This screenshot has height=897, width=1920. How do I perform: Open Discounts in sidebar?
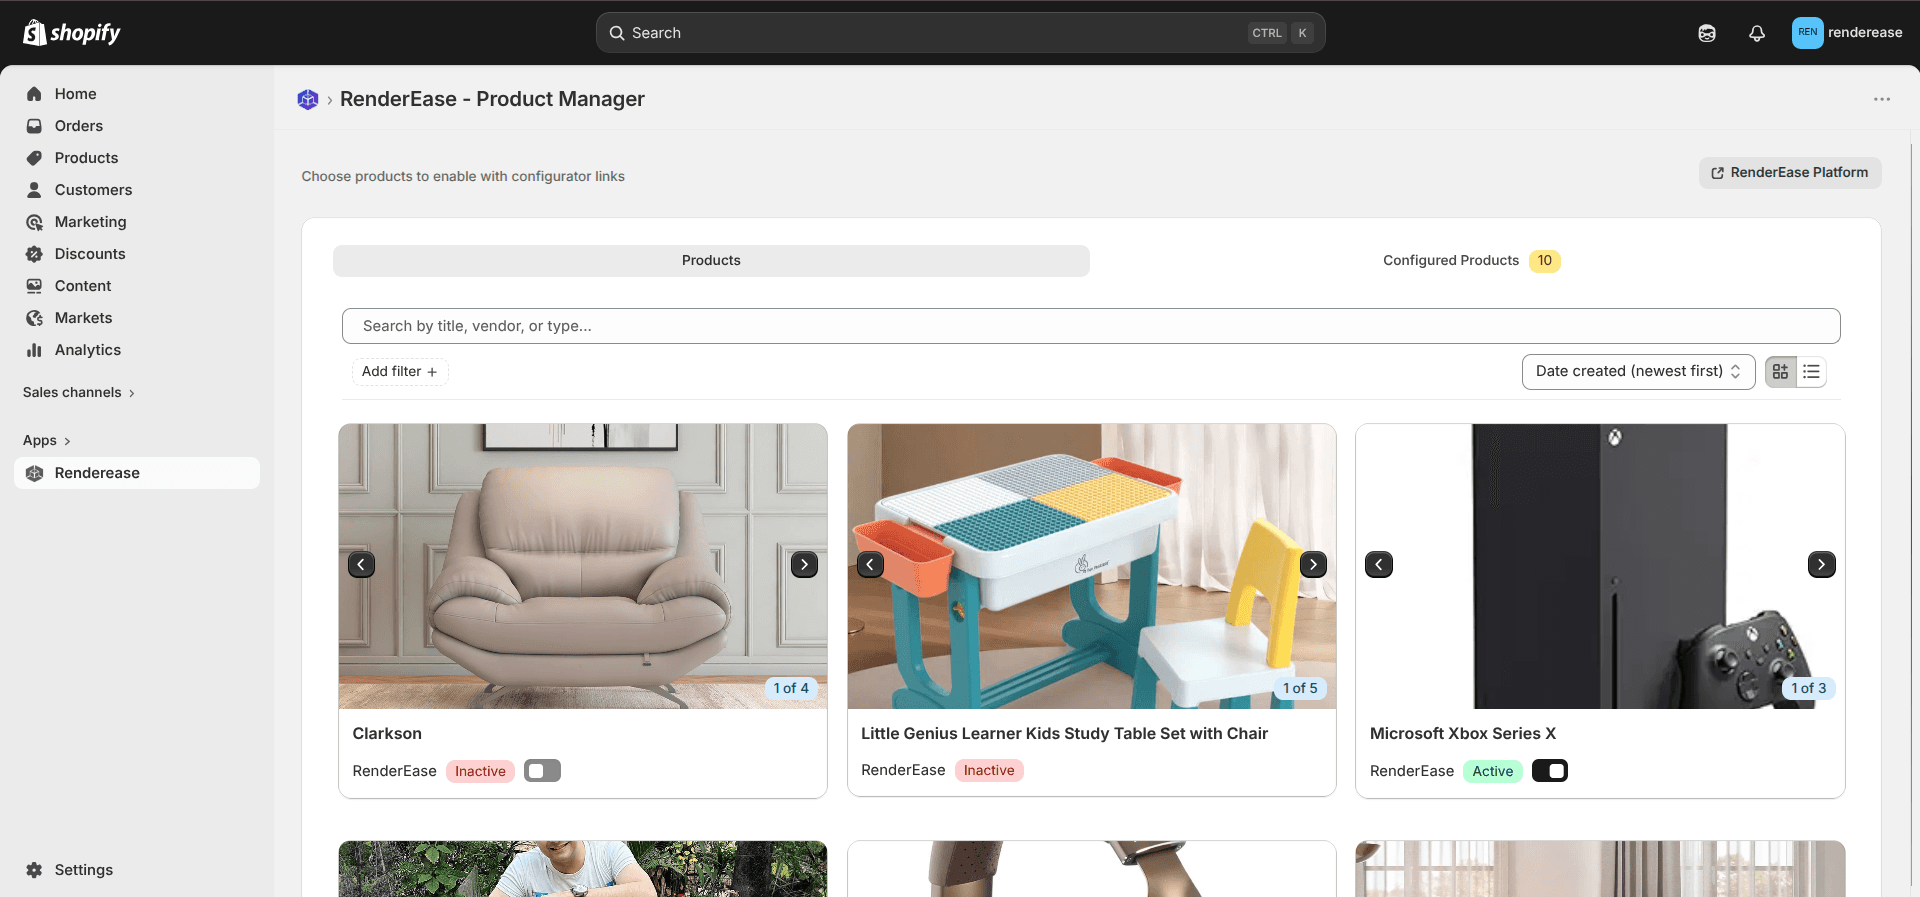[x=137, y=254]
